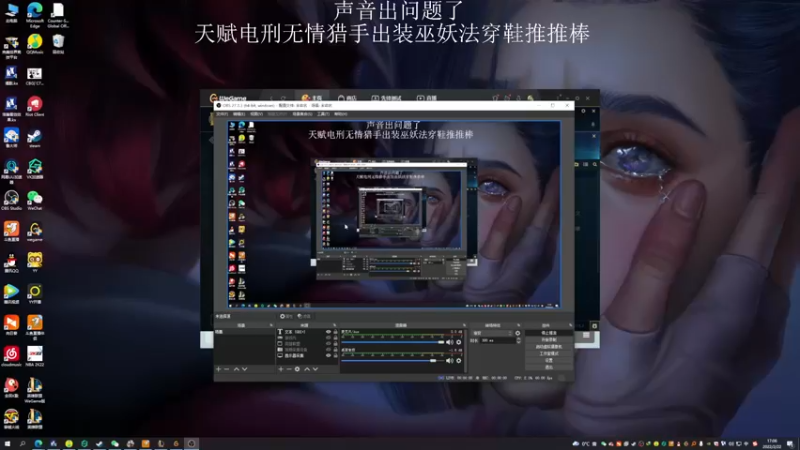
Task: Switch to WeGame home tab
Action: click(312, 98)
